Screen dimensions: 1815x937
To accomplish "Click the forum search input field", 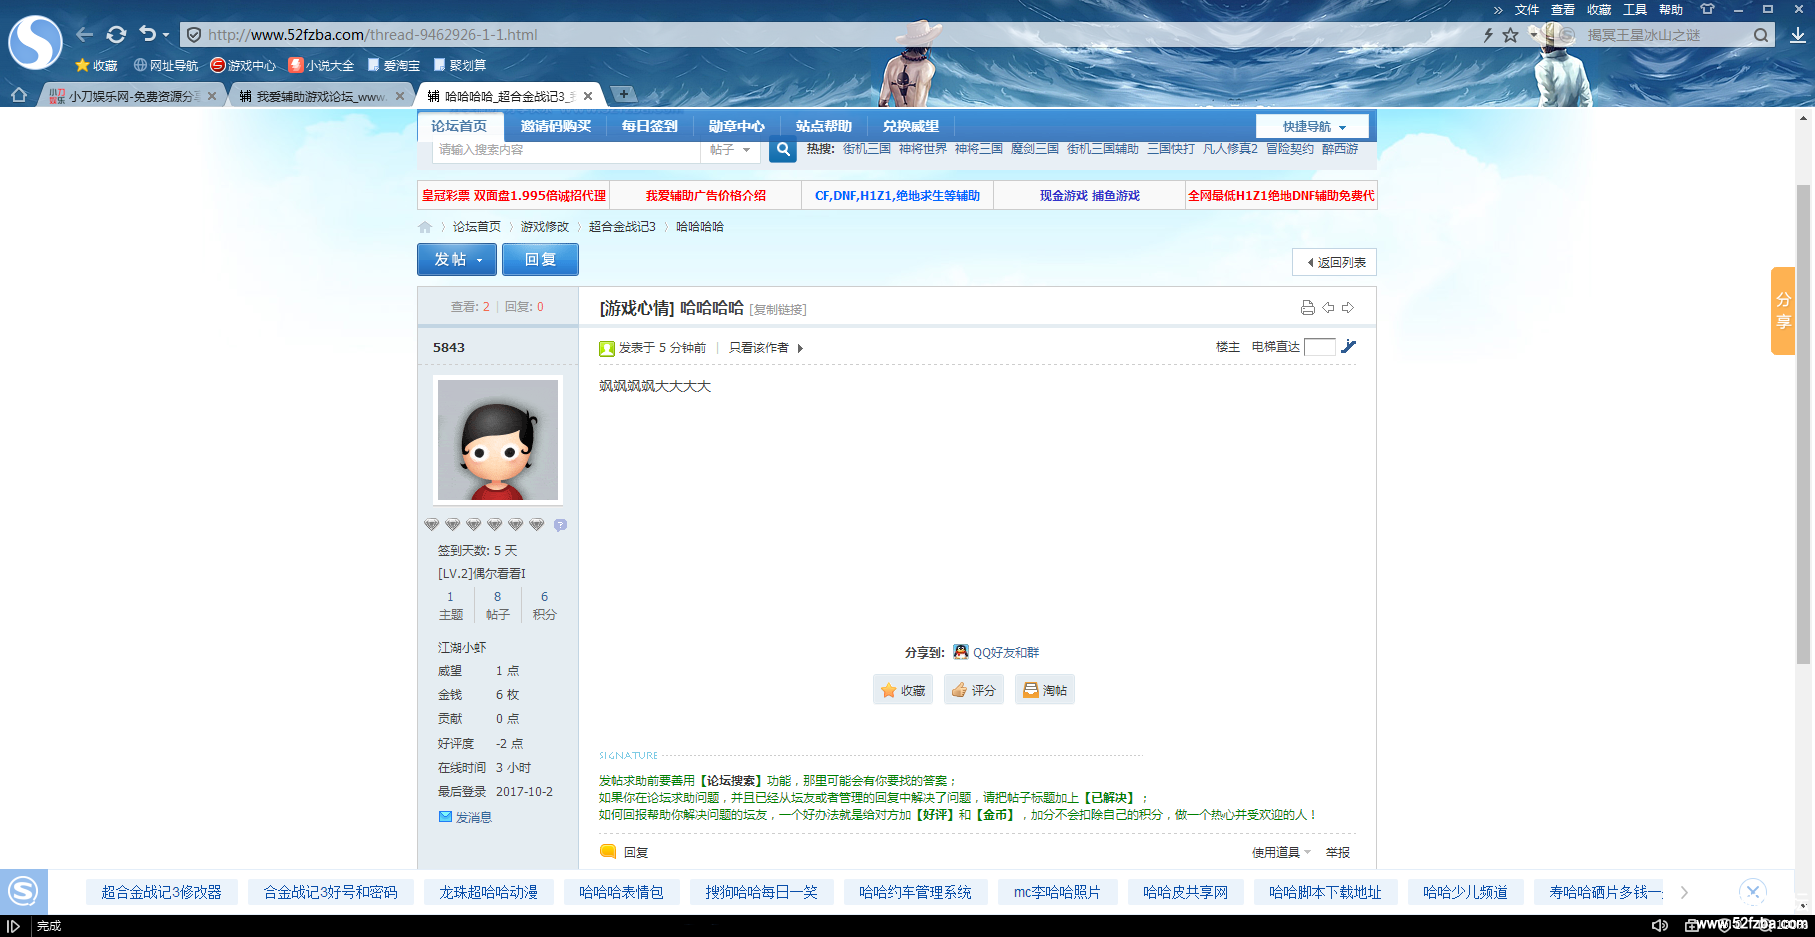I will (567, 150).
